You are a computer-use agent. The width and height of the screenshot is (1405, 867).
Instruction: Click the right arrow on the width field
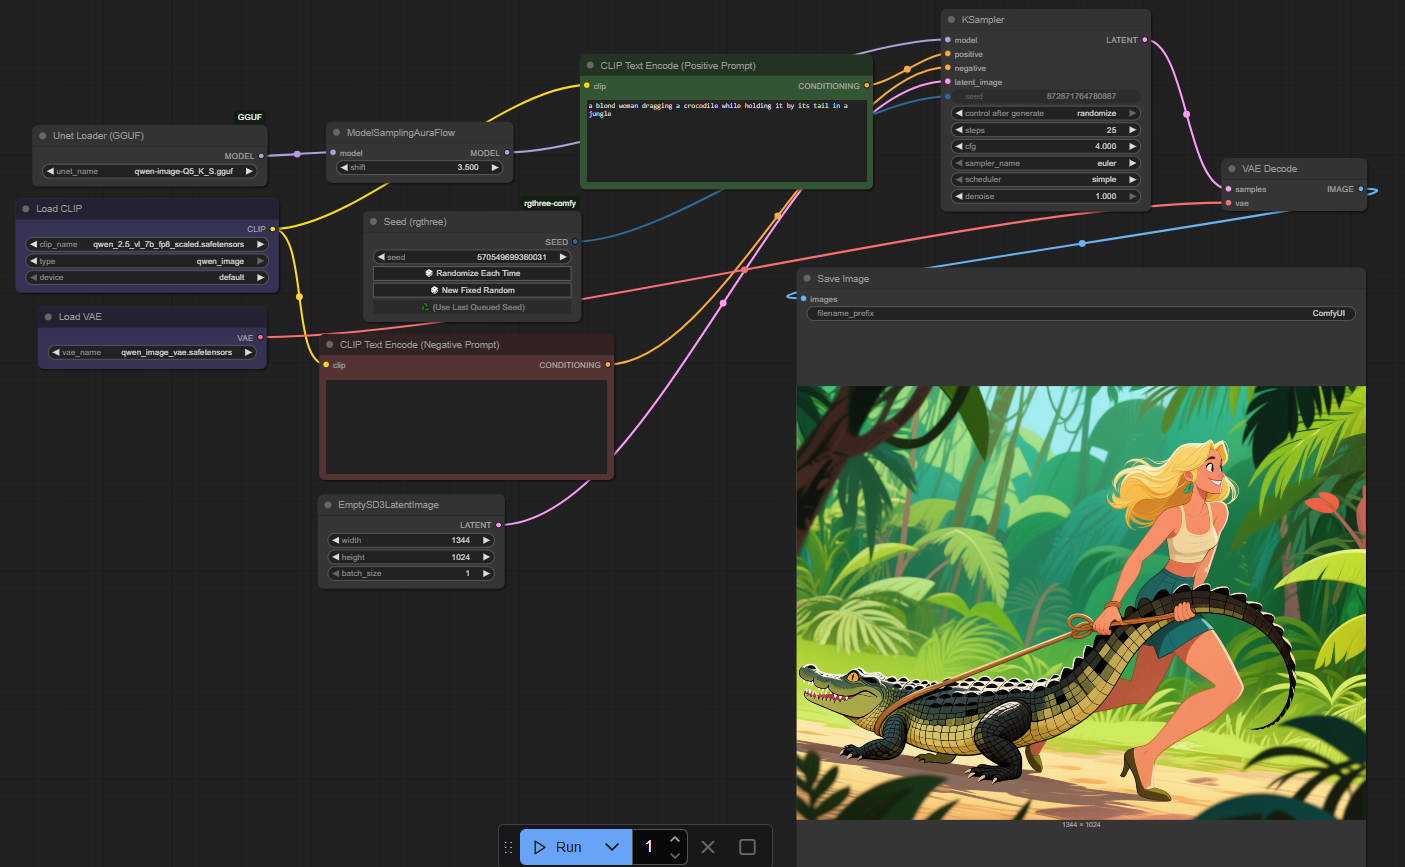point(486,540)
